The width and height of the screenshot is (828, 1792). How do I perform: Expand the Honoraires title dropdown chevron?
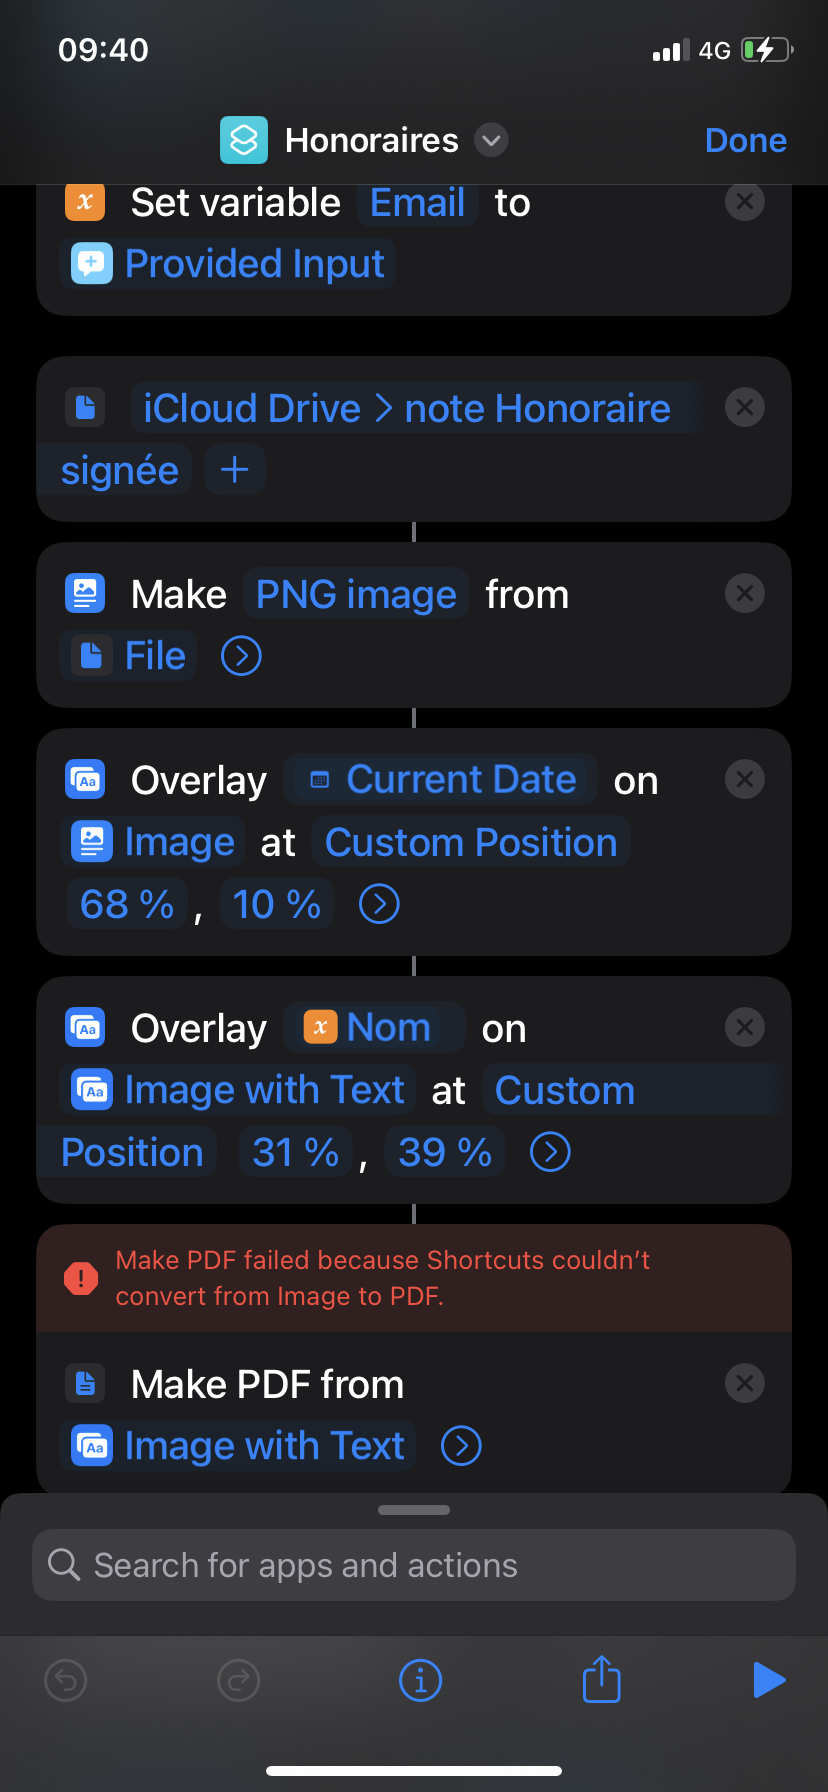click(x=491, y=140)
